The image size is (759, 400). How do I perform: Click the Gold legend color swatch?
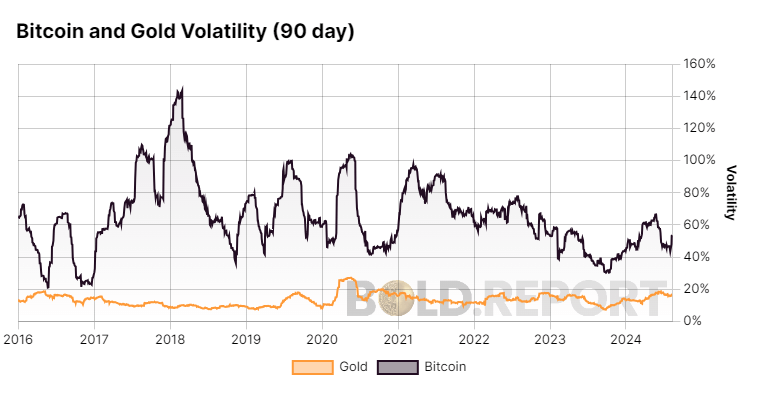tap(310, 367)
